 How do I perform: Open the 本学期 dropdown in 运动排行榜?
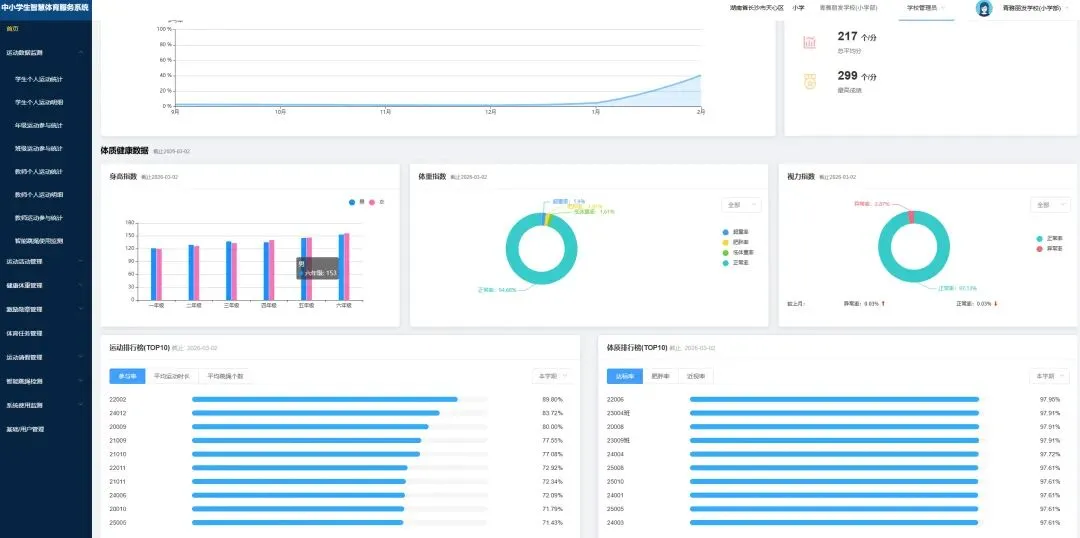click(x=552, y=376)
